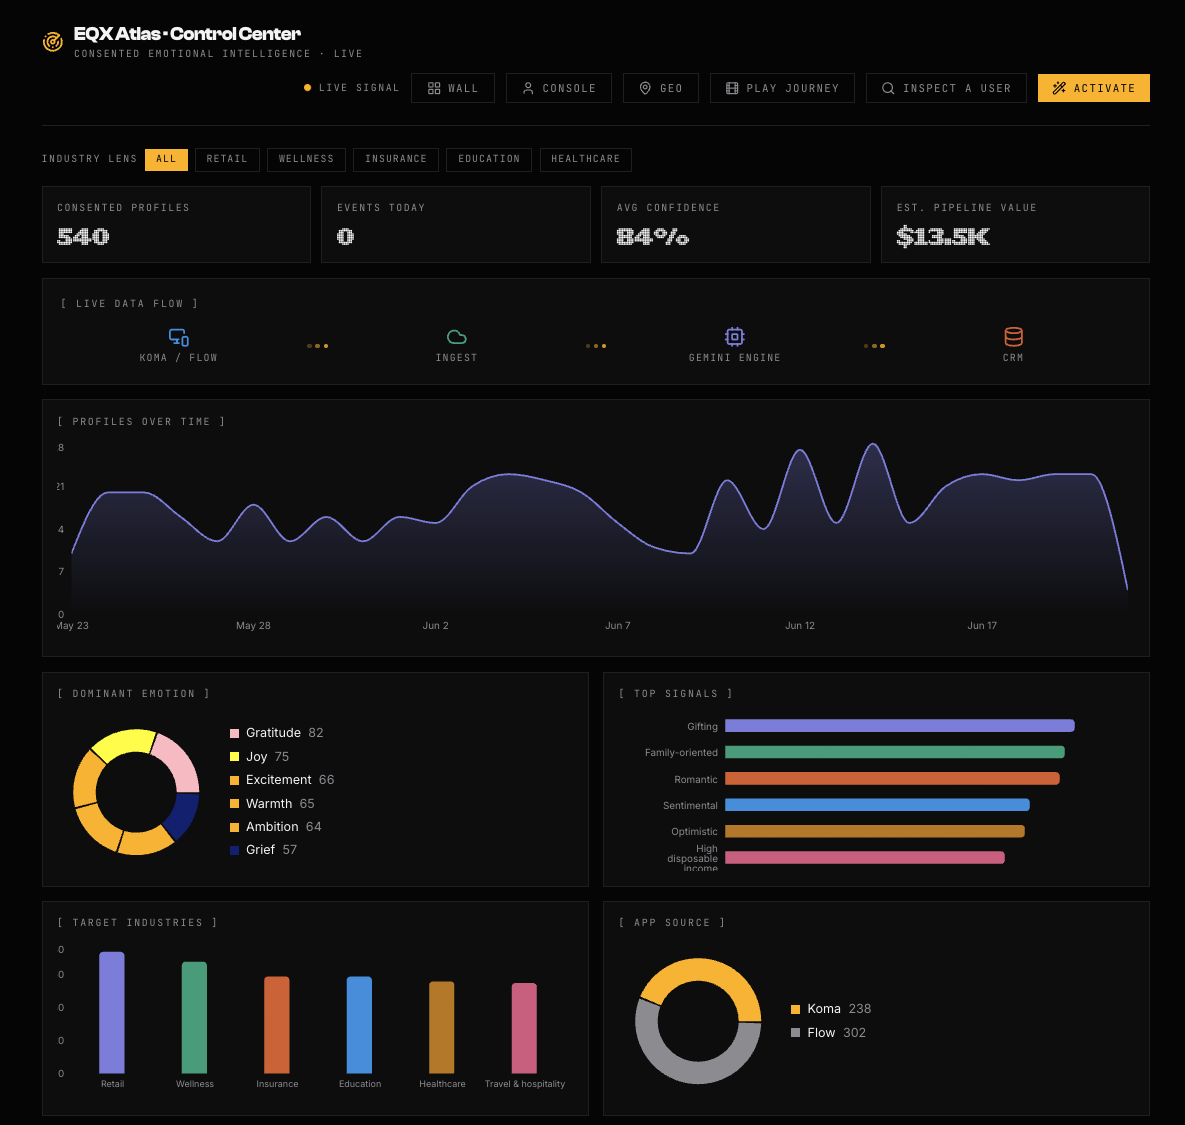Open the Console view

pos(558,88)
